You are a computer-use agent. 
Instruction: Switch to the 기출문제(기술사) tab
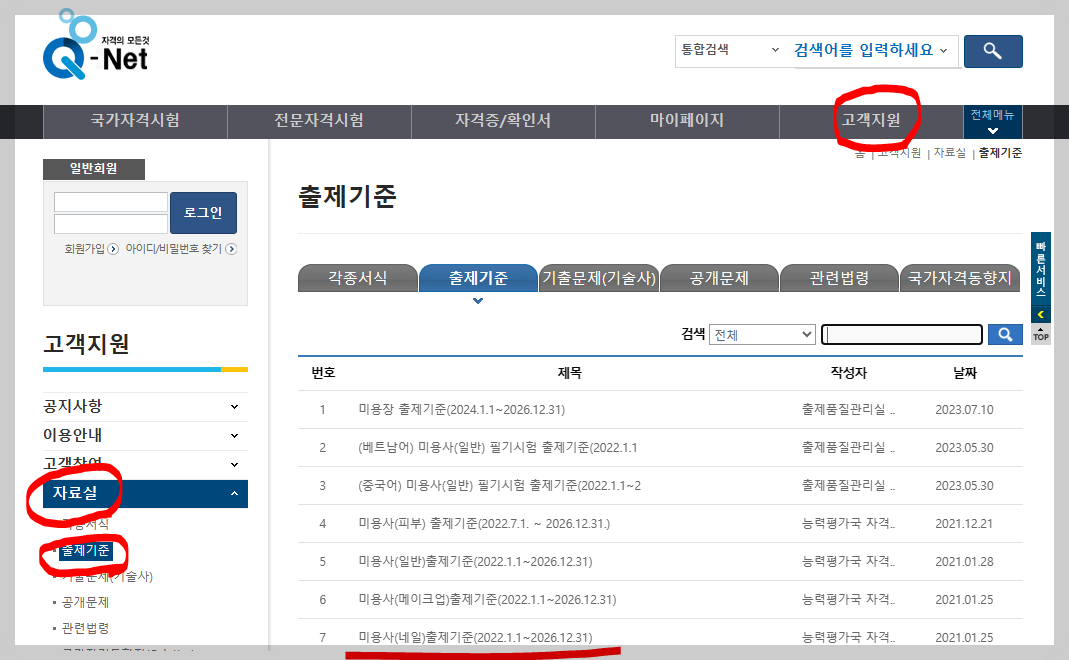coord(598,278)
